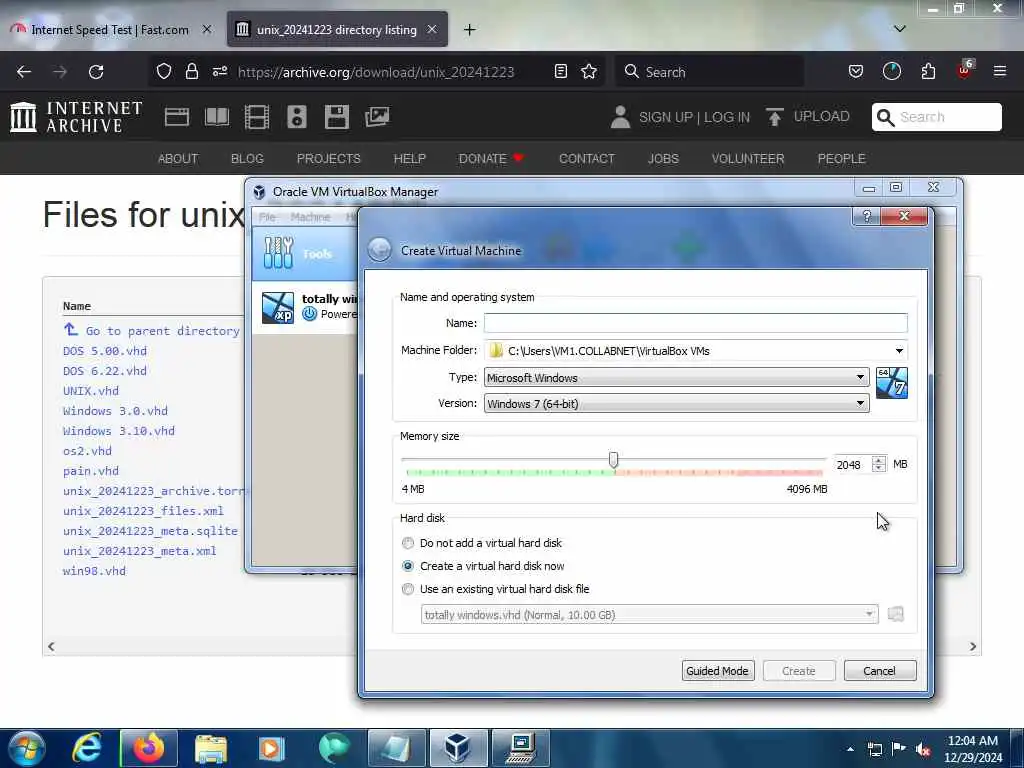This screenshot has width=1024, height=768.
Task: Open the DONATE menu item
Action: 491,159
